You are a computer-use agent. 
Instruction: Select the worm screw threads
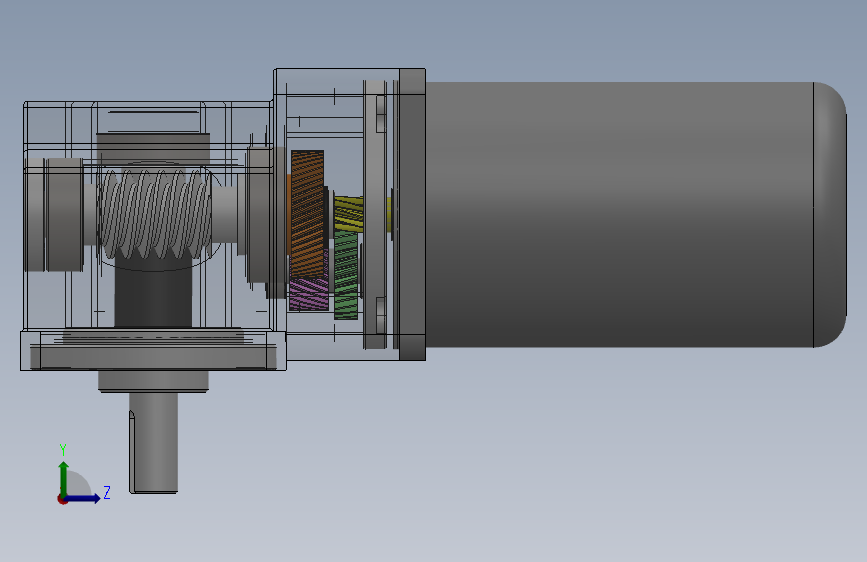pos(154,214)
